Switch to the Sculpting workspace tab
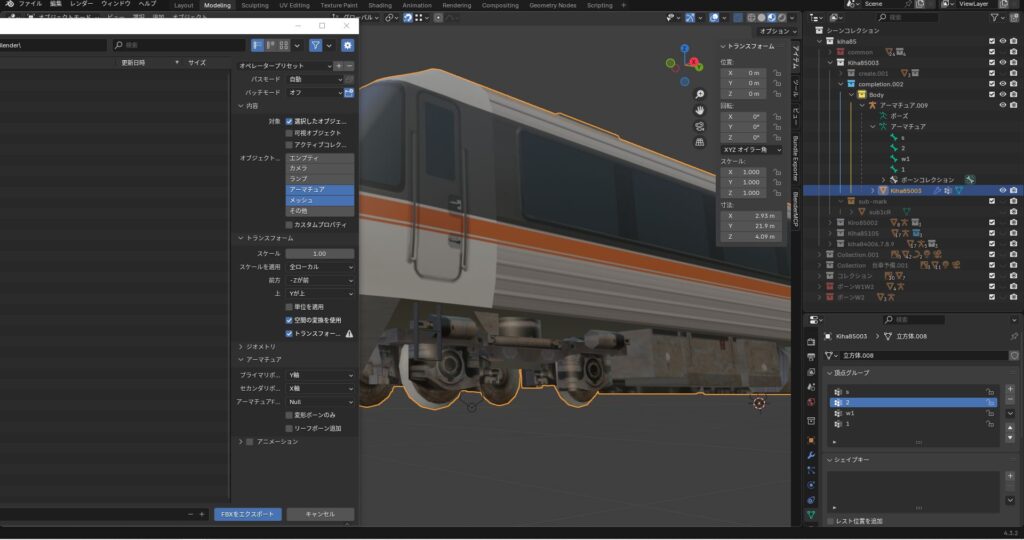The height and width of the screenshot is (540, 1024). pos(255,5)
